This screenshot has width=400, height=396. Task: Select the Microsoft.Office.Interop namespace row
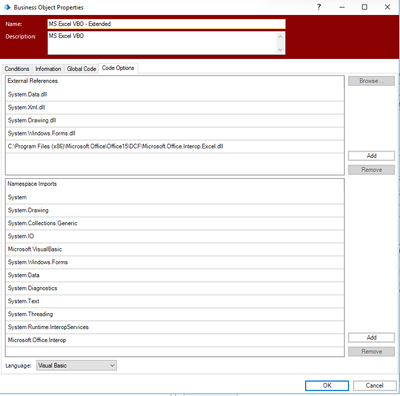click(x=175, y=340)
